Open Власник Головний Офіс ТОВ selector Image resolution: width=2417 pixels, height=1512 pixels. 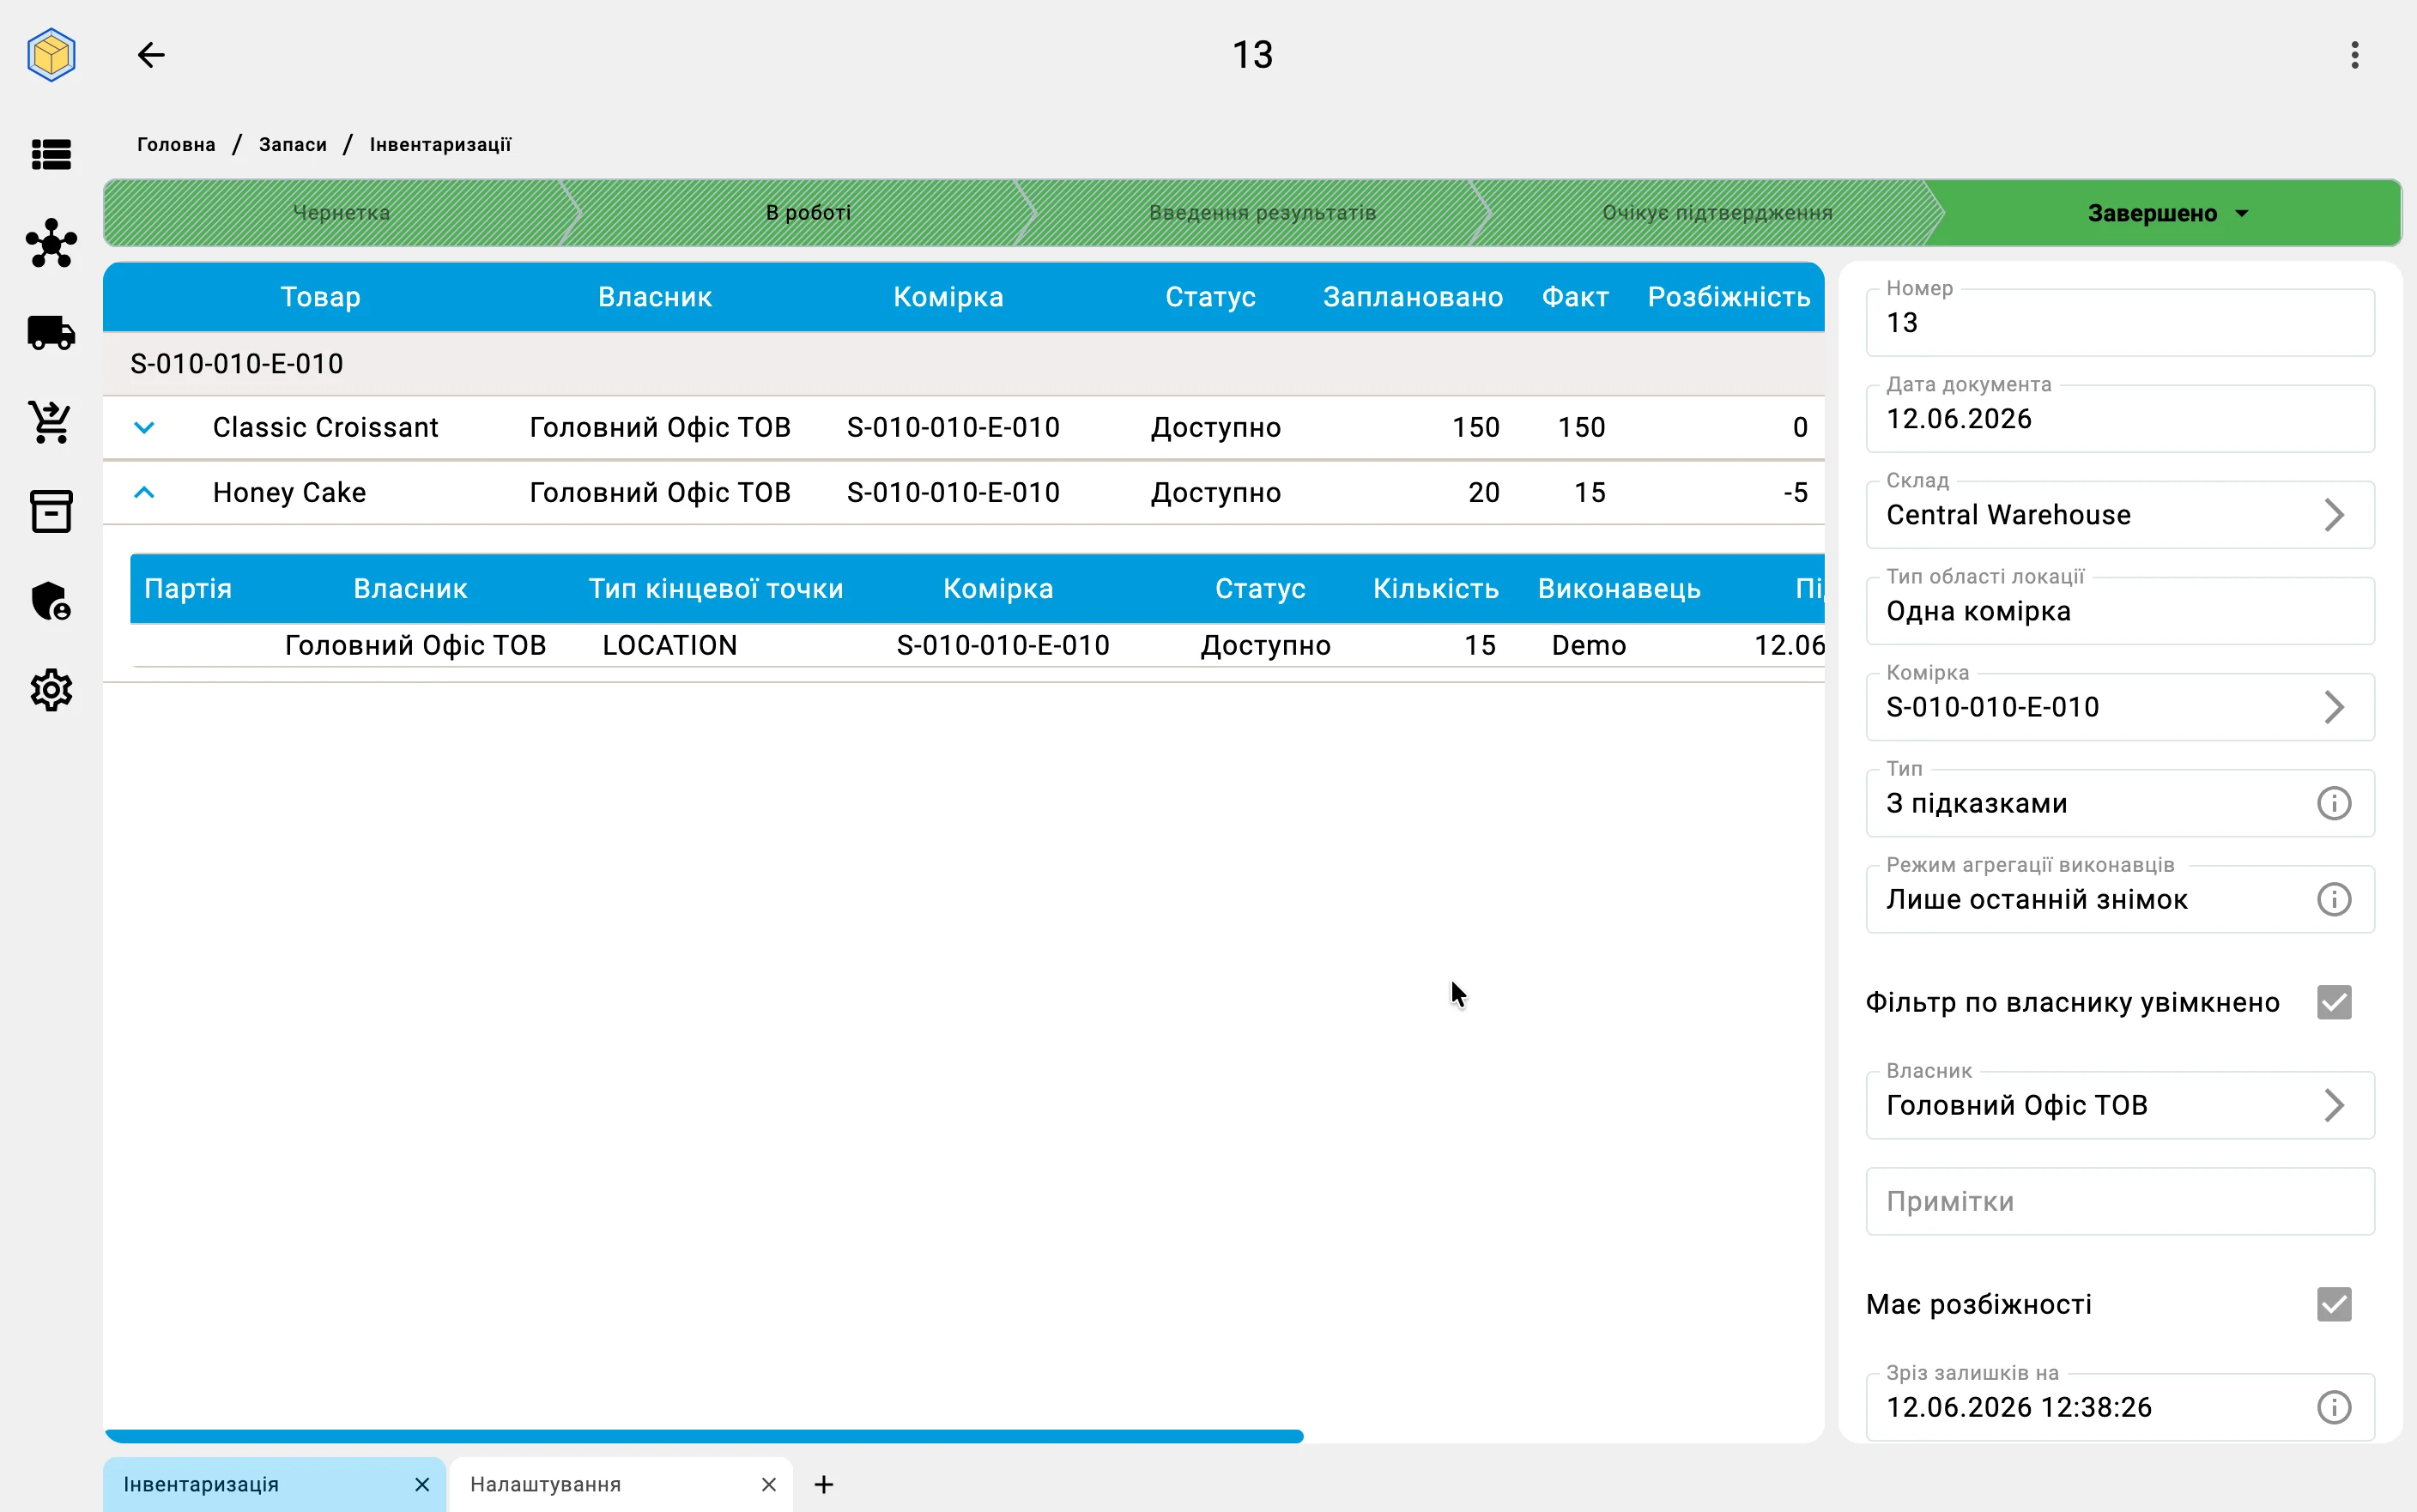pyautogui.click(x=2119, y=1105)
